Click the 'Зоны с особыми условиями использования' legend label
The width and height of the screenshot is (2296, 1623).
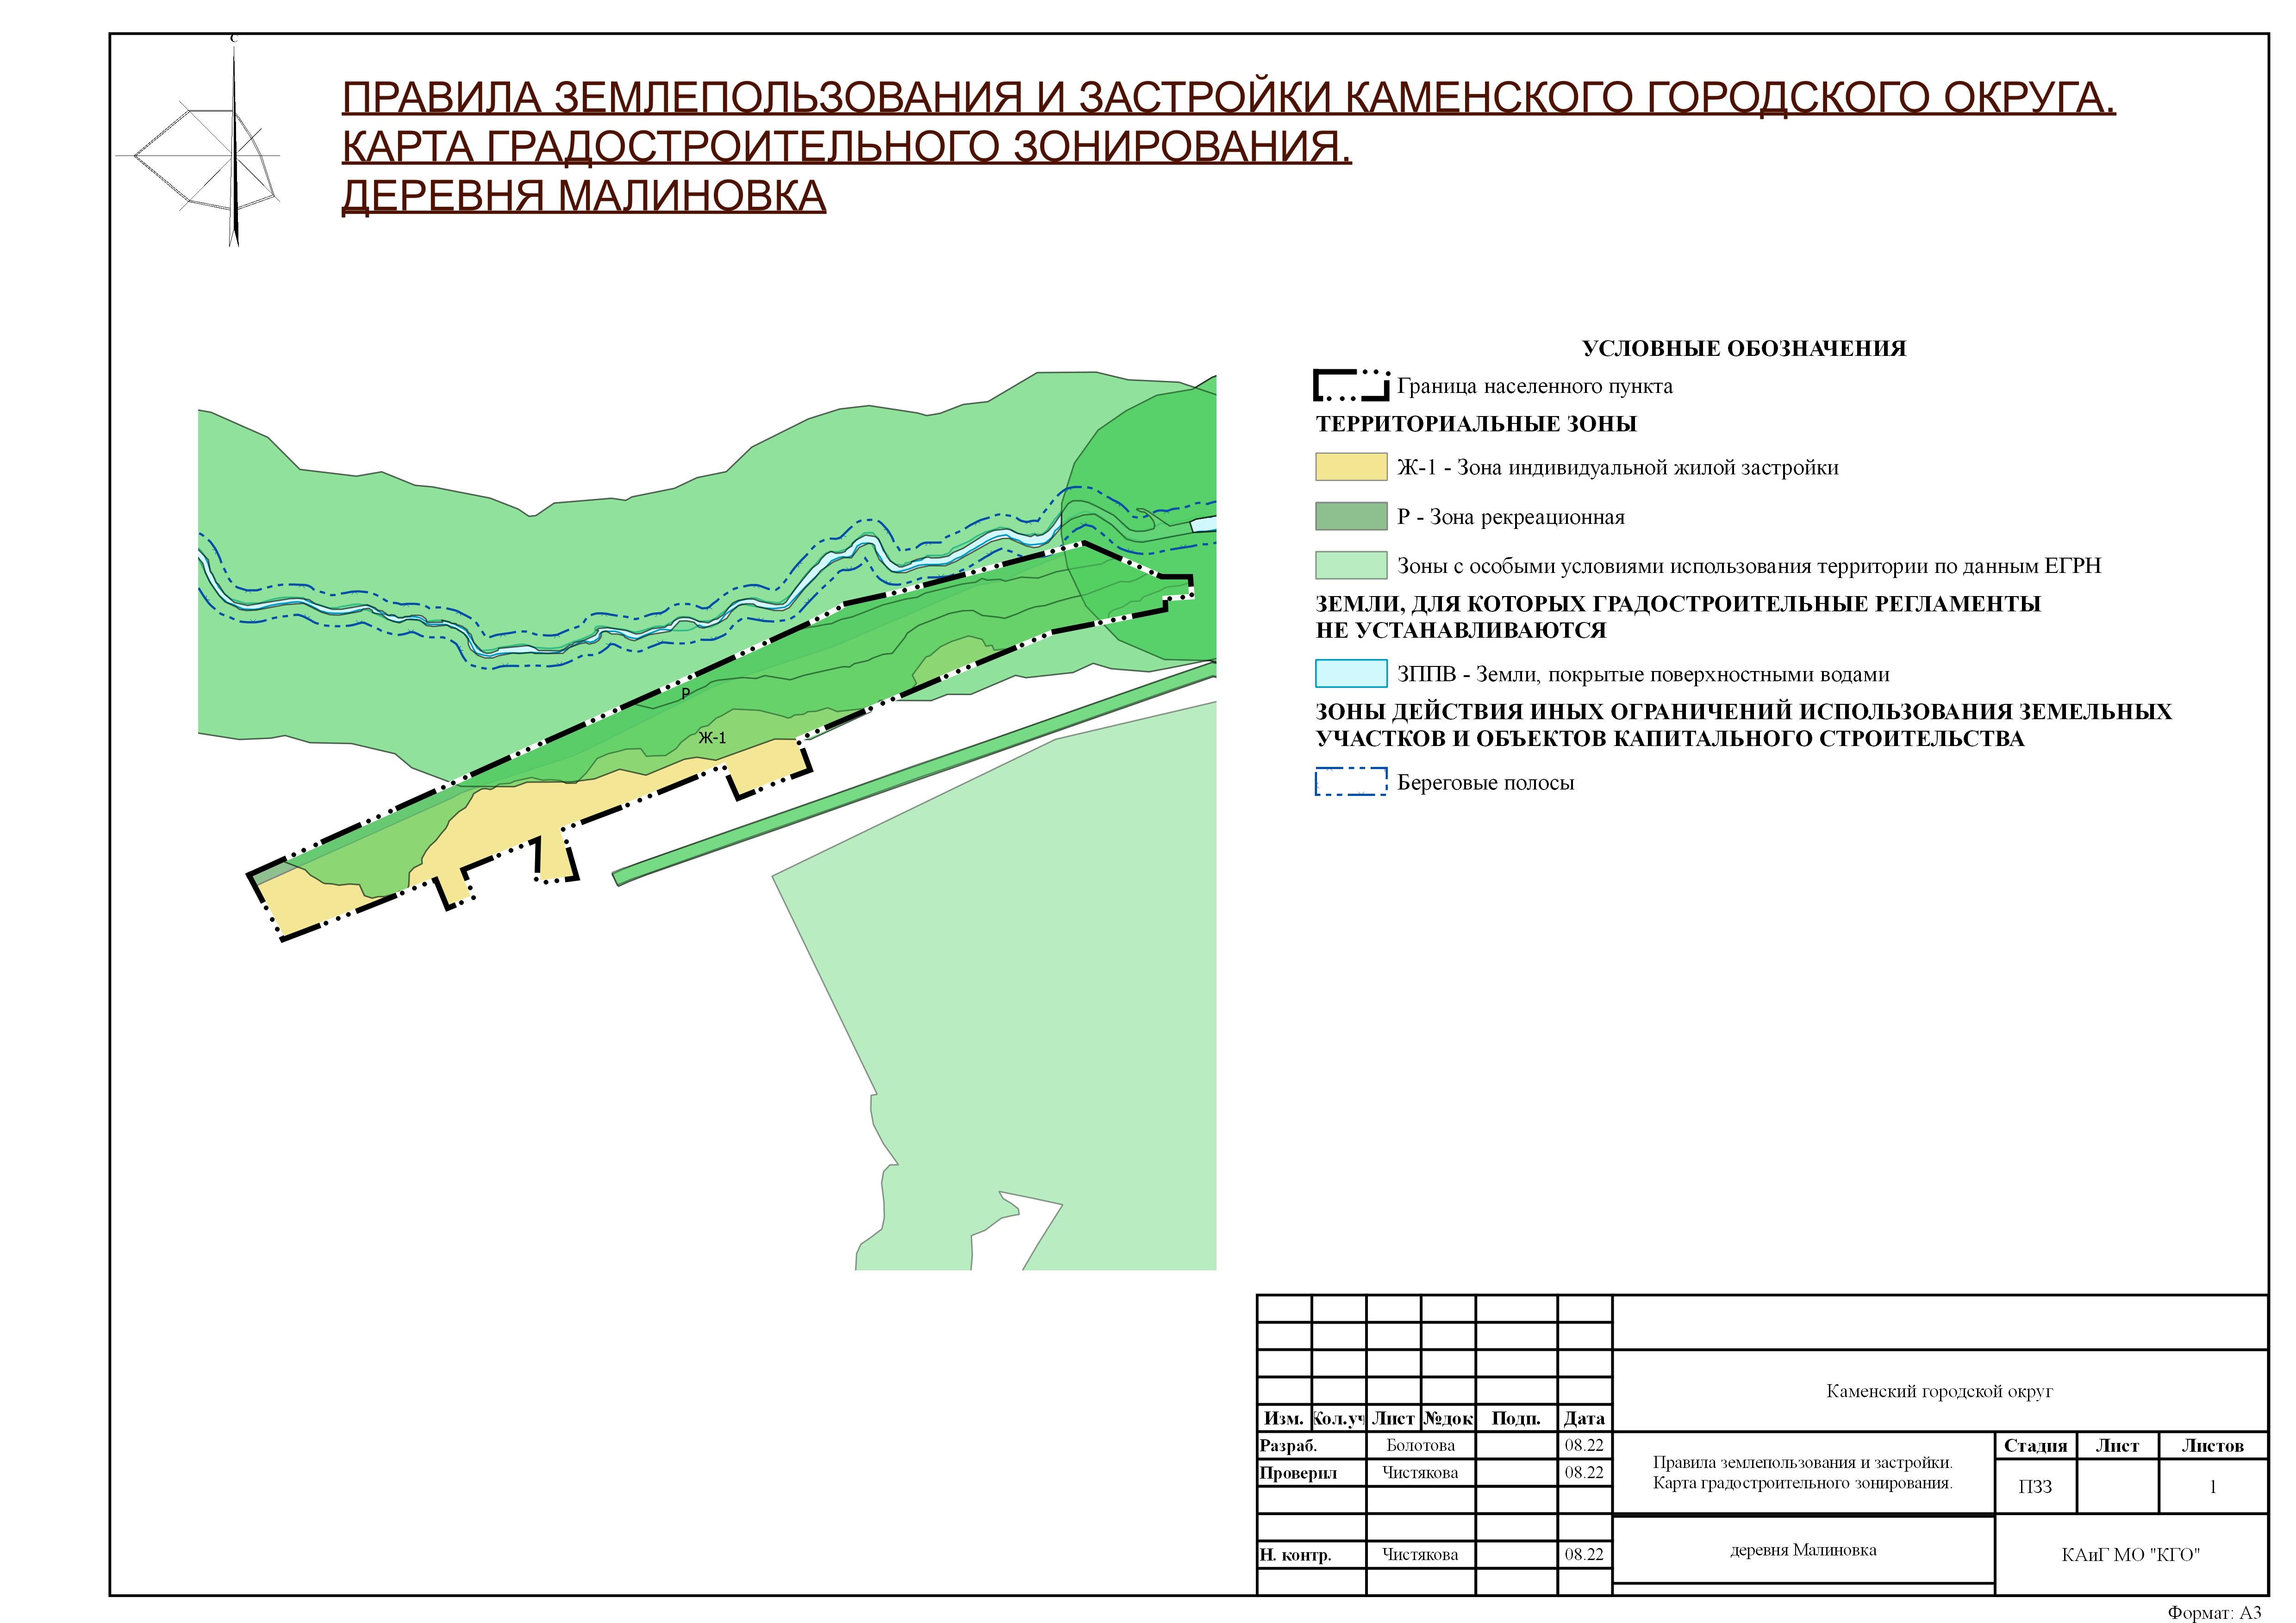(x=1749, y=566)
